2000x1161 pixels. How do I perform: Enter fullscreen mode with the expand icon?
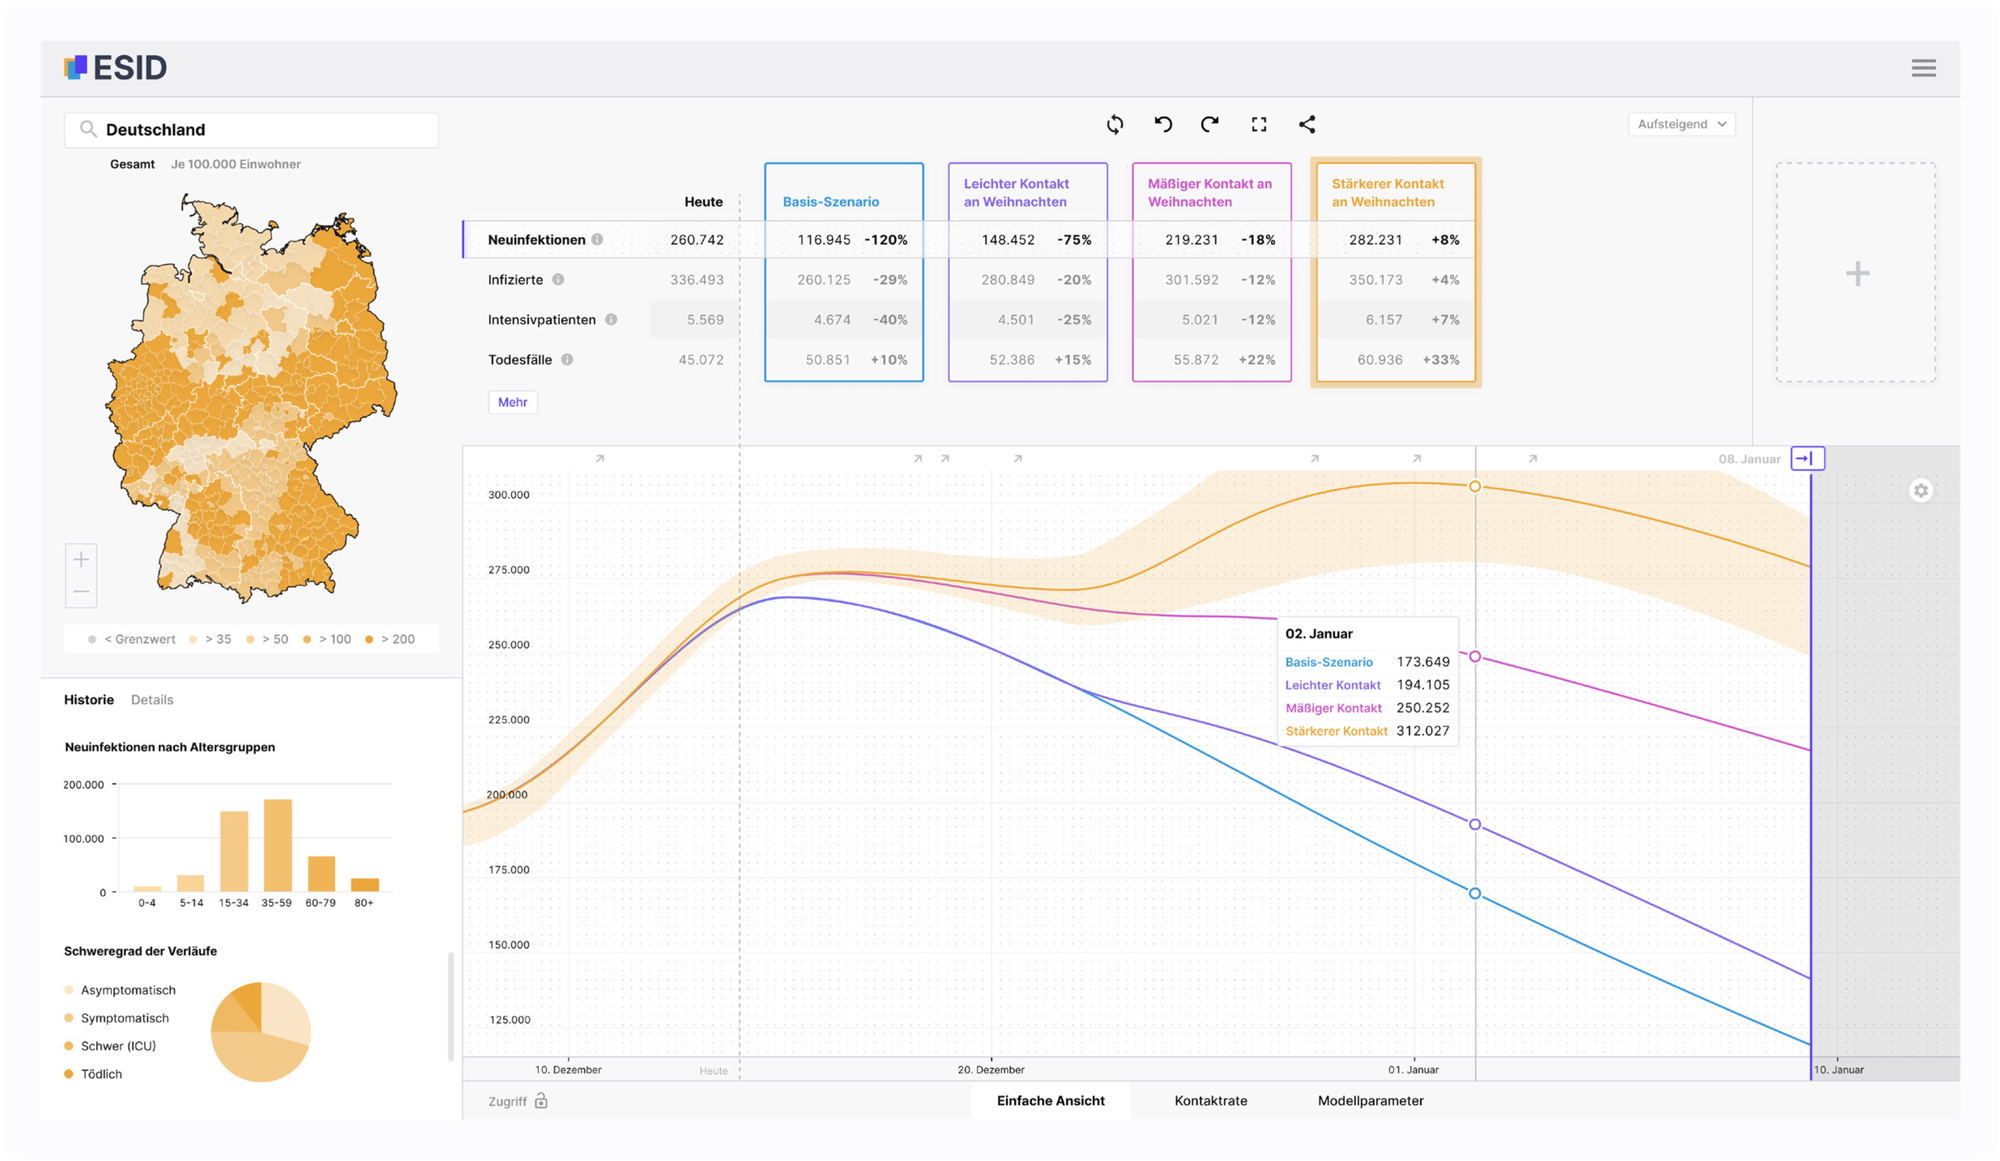[1259, 124]
